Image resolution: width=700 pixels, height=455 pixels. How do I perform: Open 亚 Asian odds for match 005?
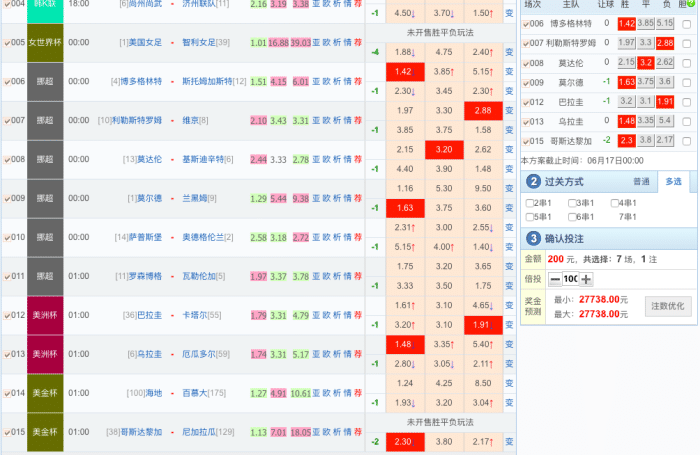point(316,42)
